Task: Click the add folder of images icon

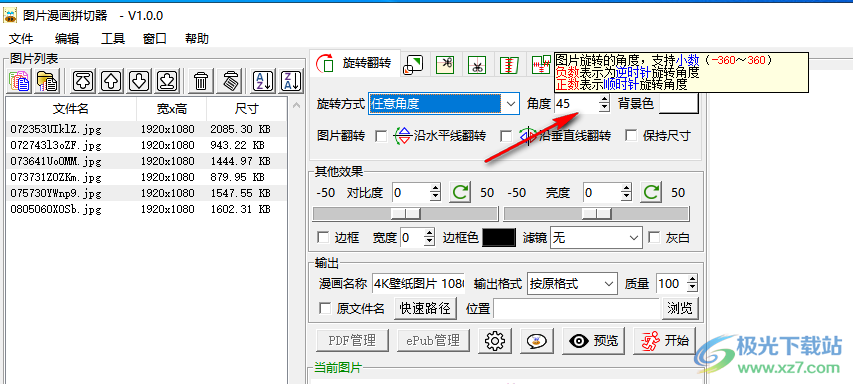Action: coord(47,81)
